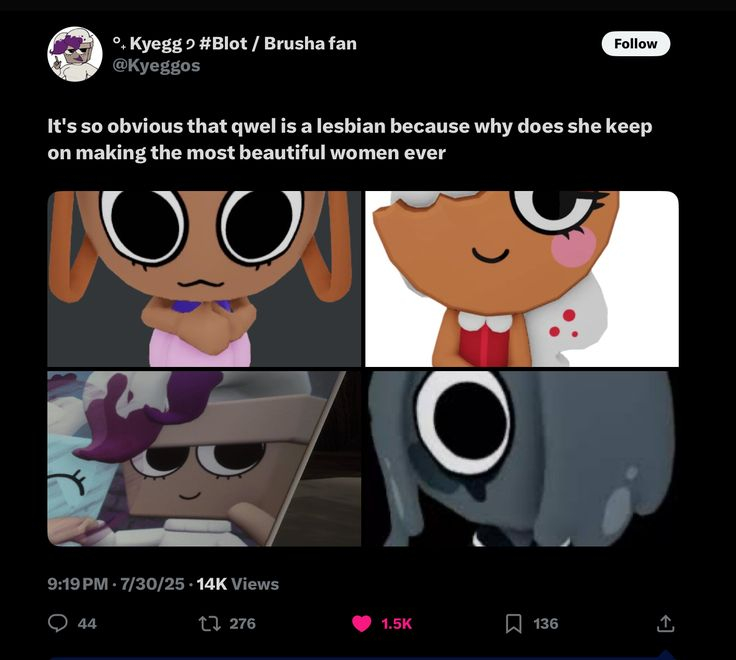Image resolution: width=736 pixels, height=660 pixels.
Task: Open the gray droopy character image
Action: tap(522, 459)
